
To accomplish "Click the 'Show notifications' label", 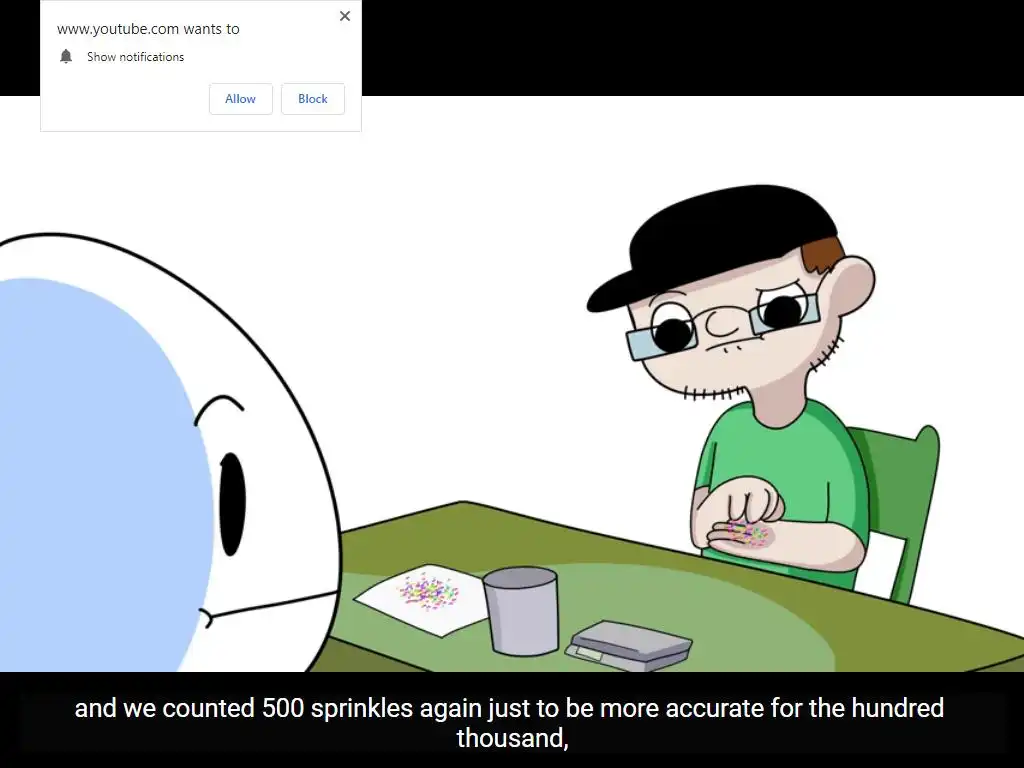I will click(136, 57).
